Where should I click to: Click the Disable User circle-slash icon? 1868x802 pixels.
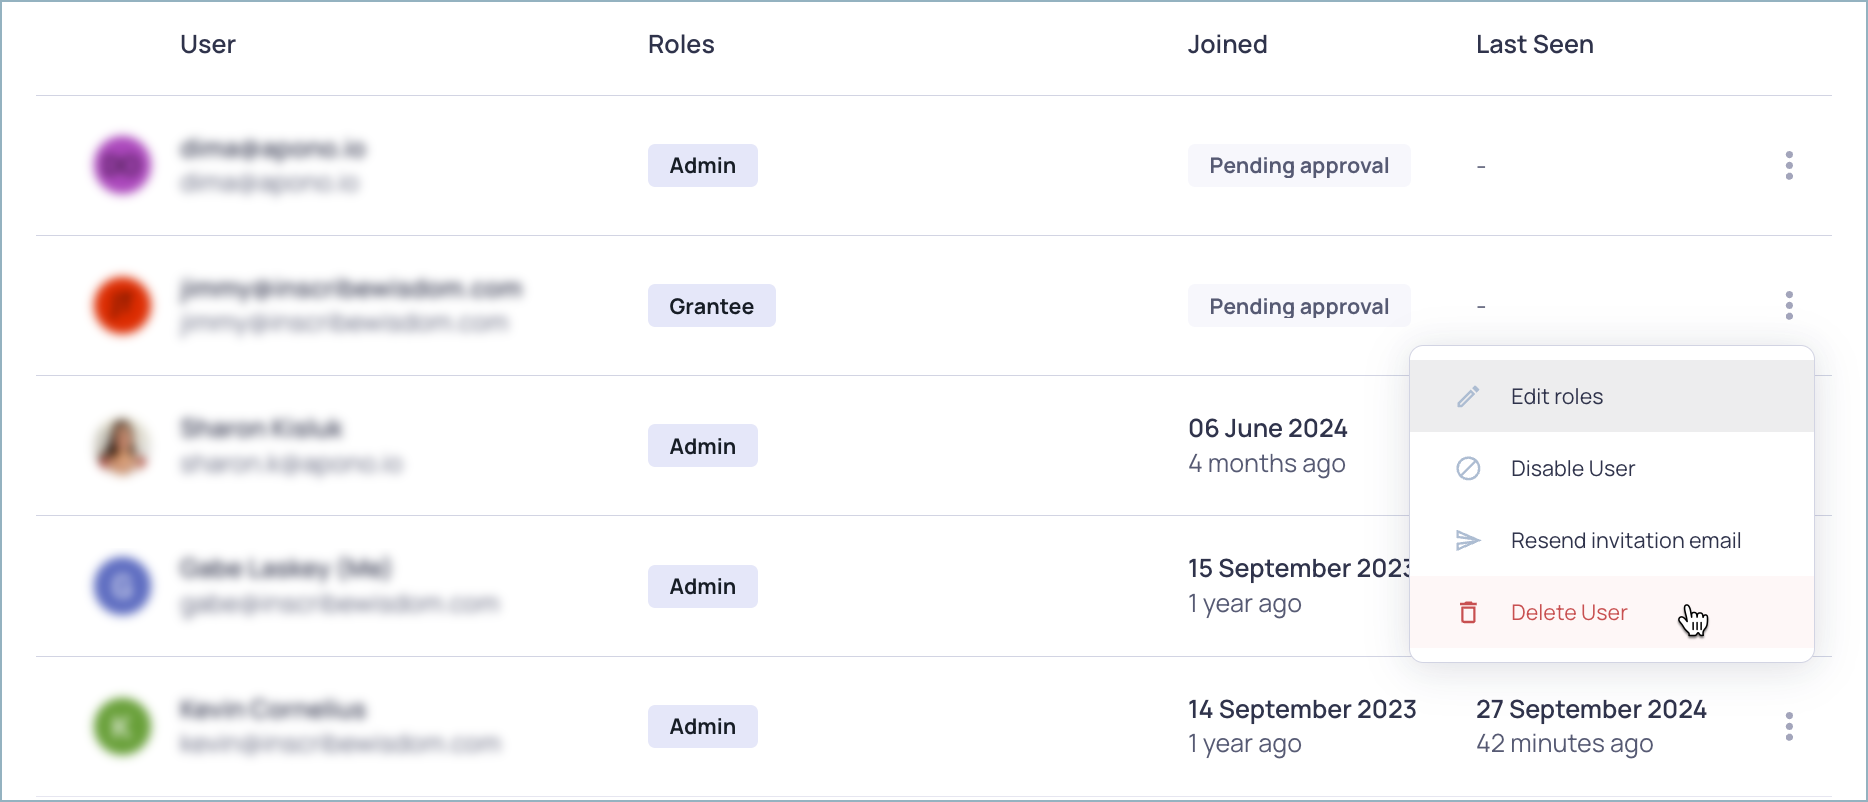coord(1468,469)
